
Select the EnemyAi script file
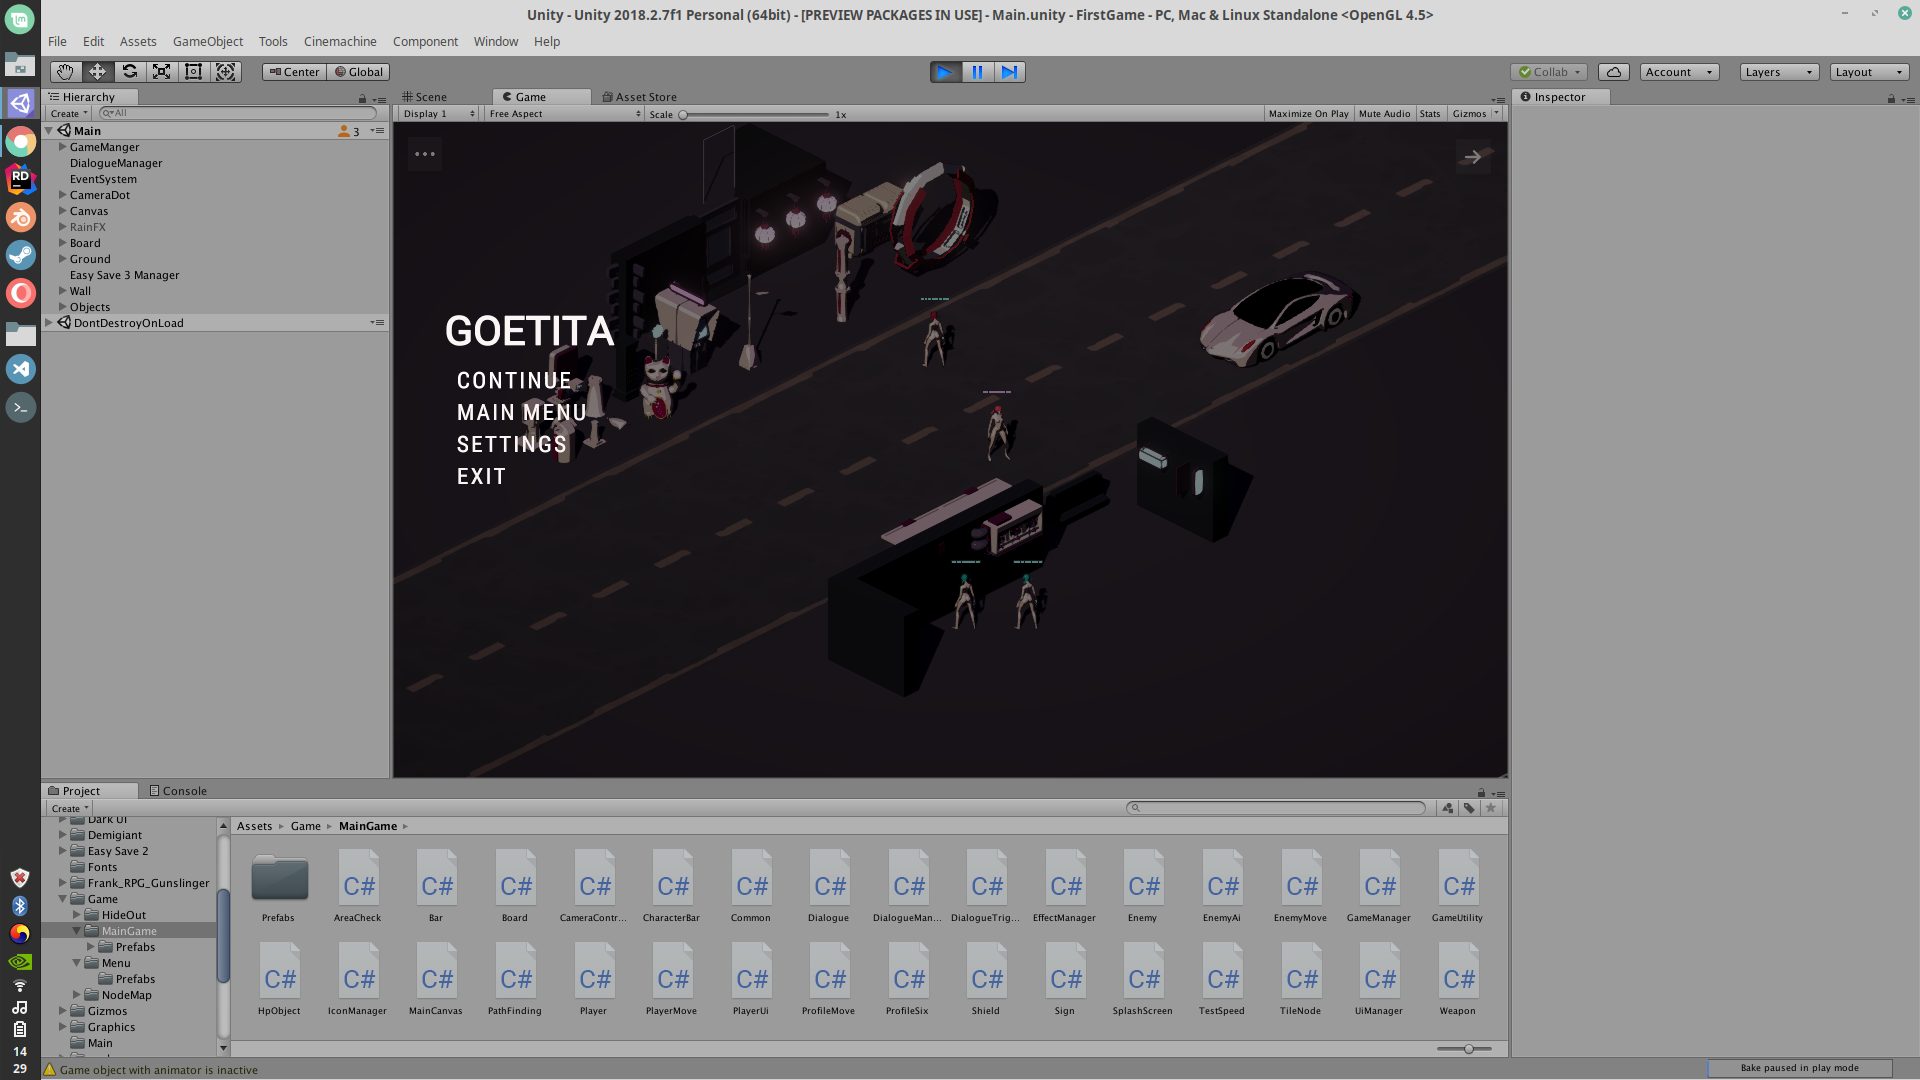[1222, 885]
